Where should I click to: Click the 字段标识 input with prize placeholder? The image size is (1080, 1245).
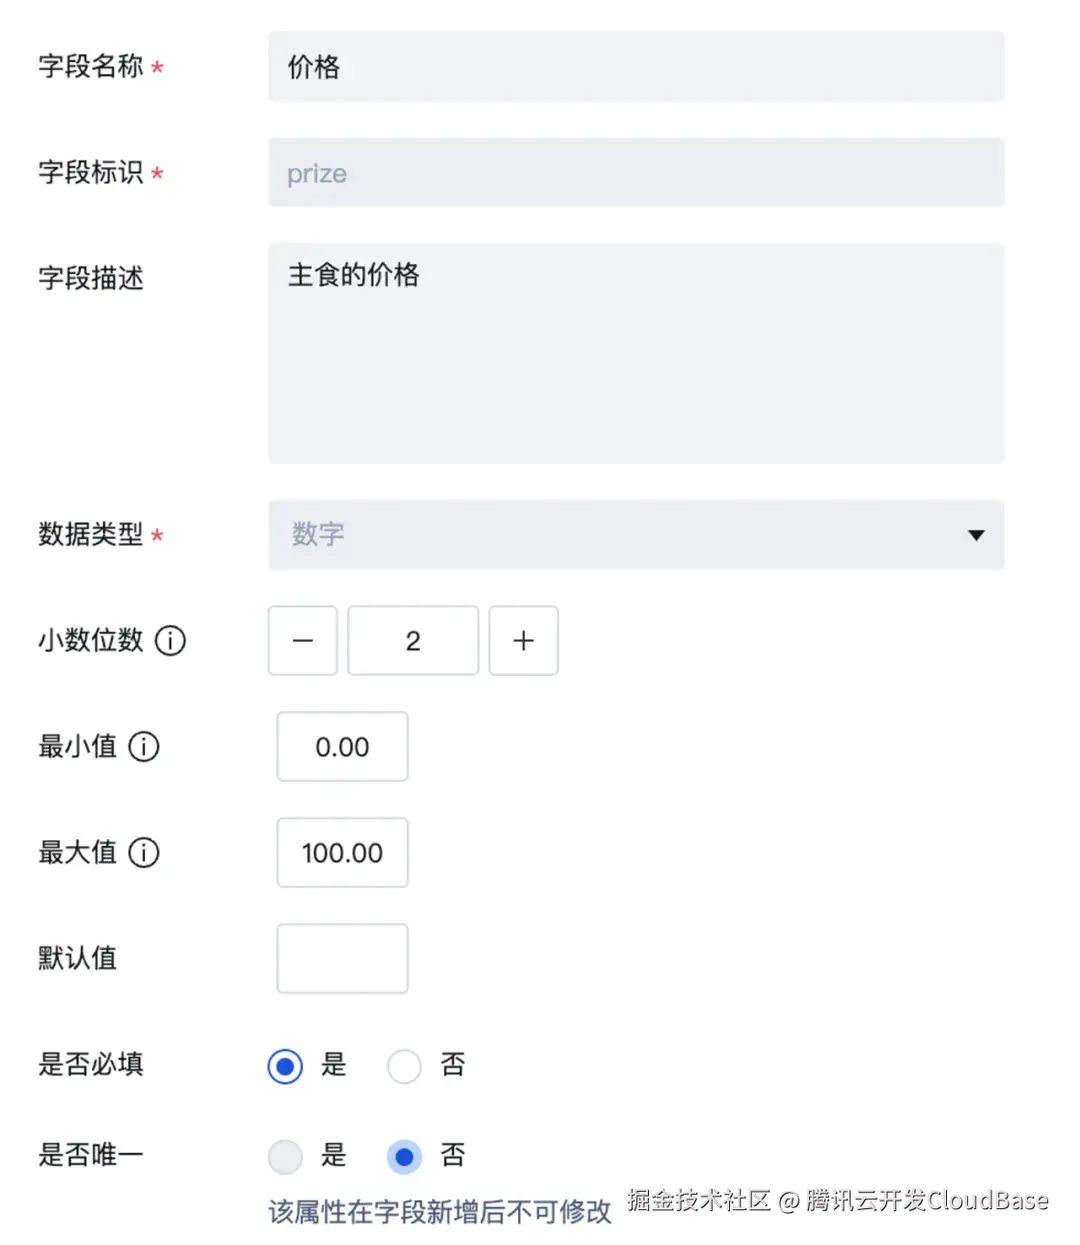pyautogui.click(x=636, y=172)
